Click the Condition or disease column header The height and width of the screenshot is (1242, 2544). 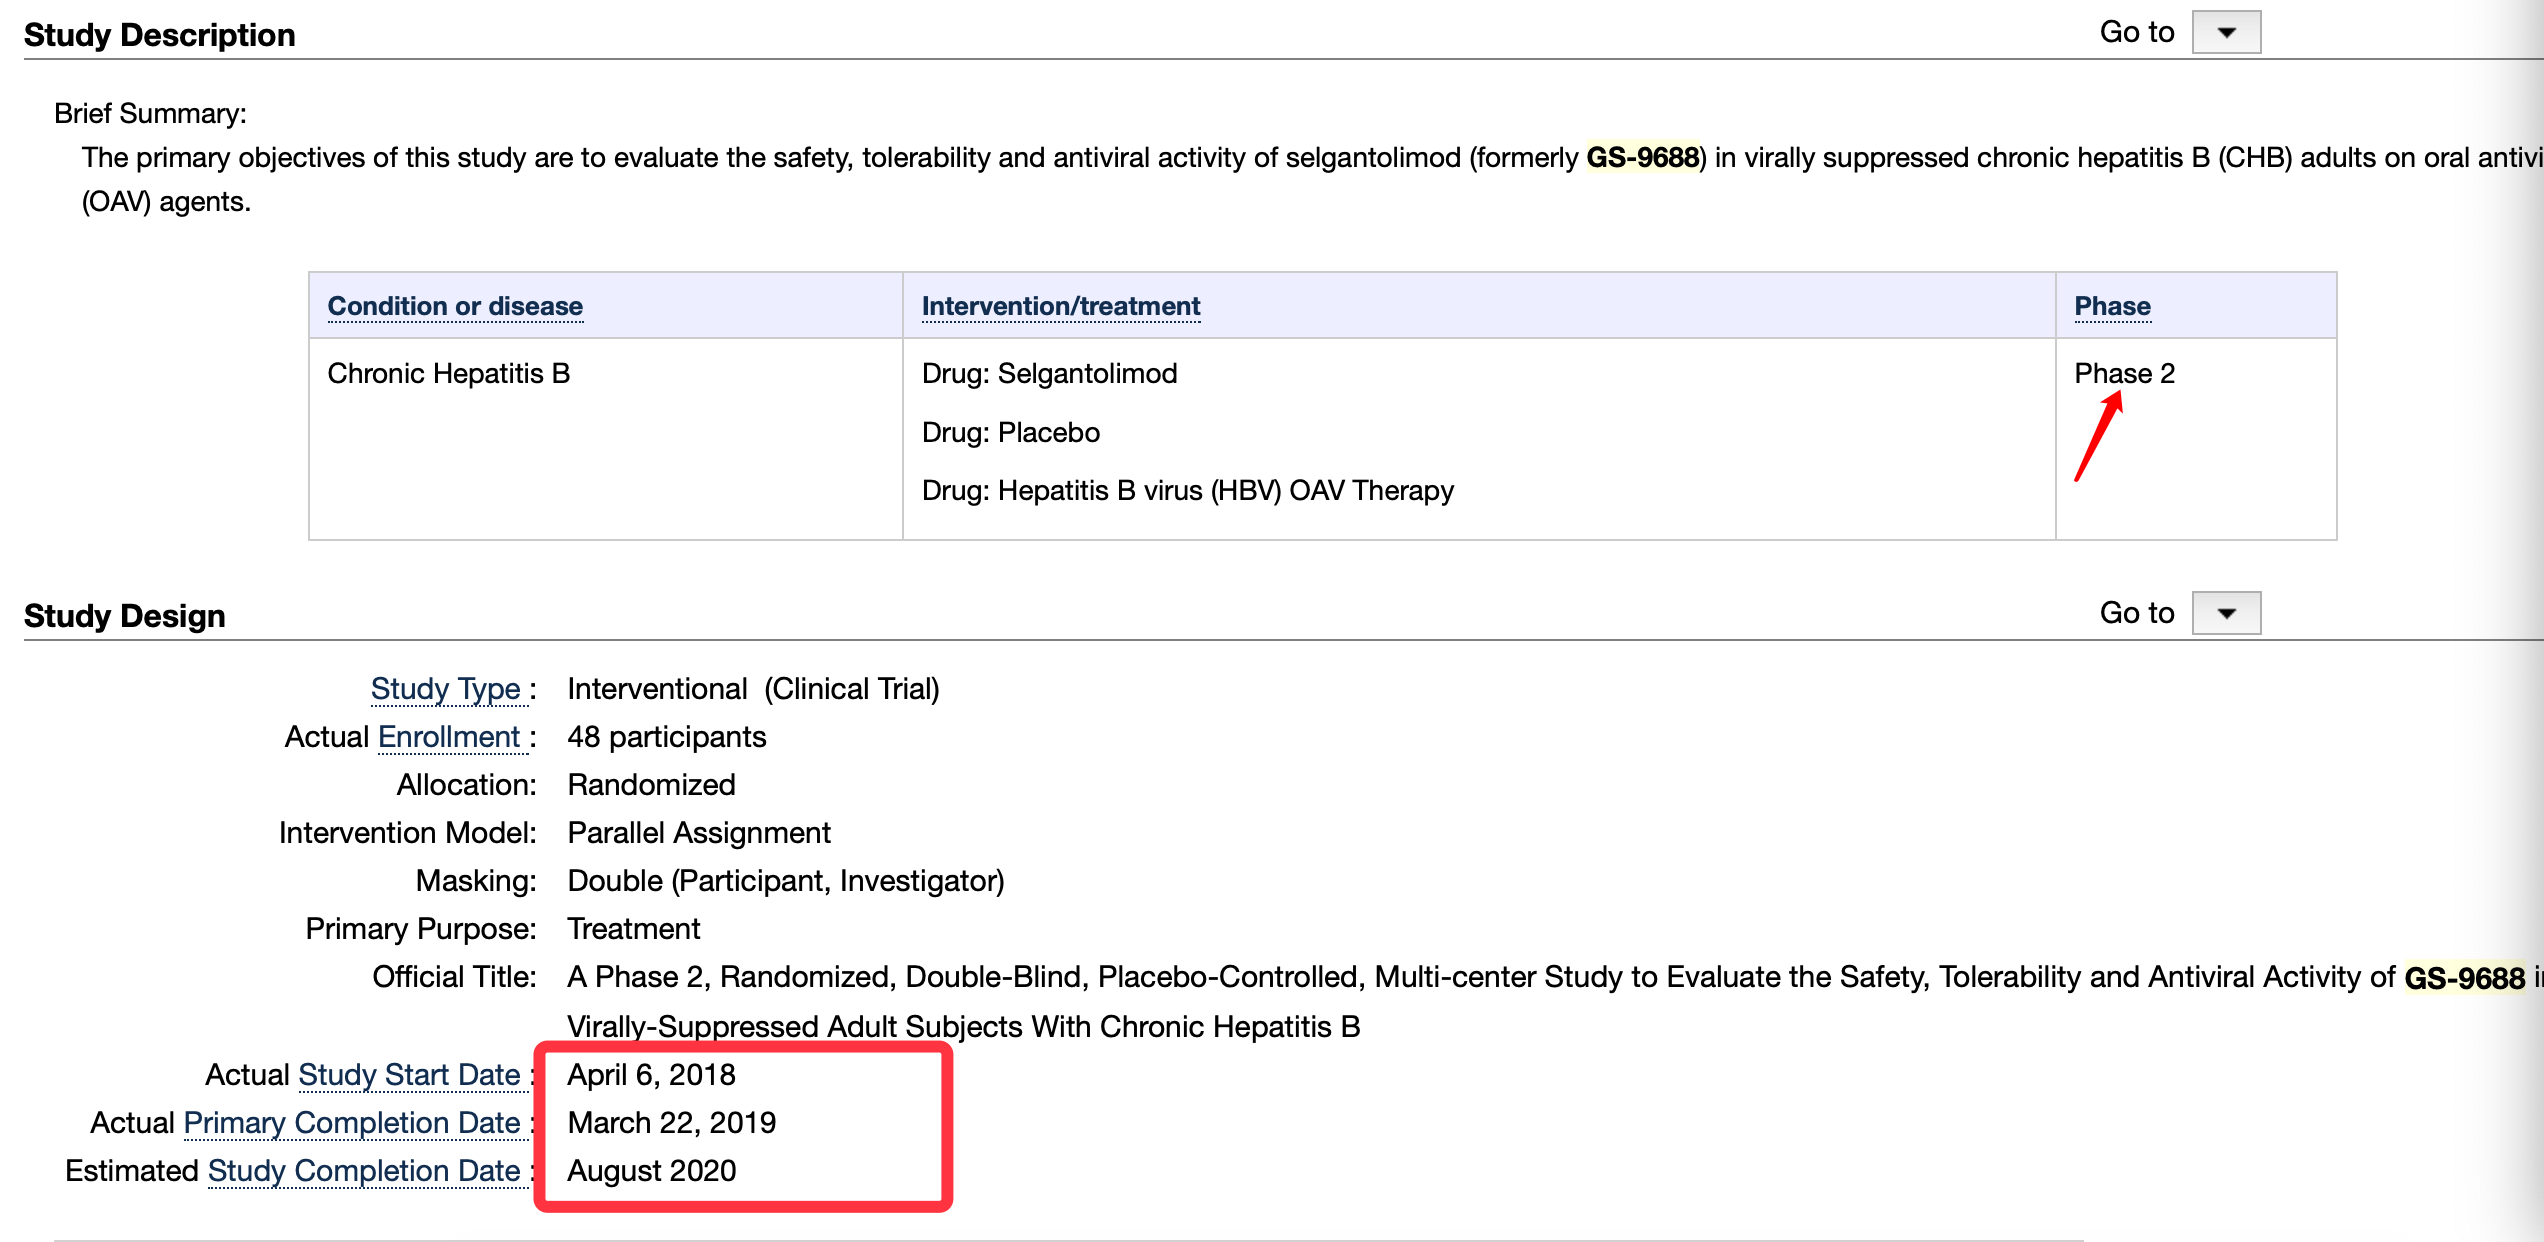click(x=455, y=306)
